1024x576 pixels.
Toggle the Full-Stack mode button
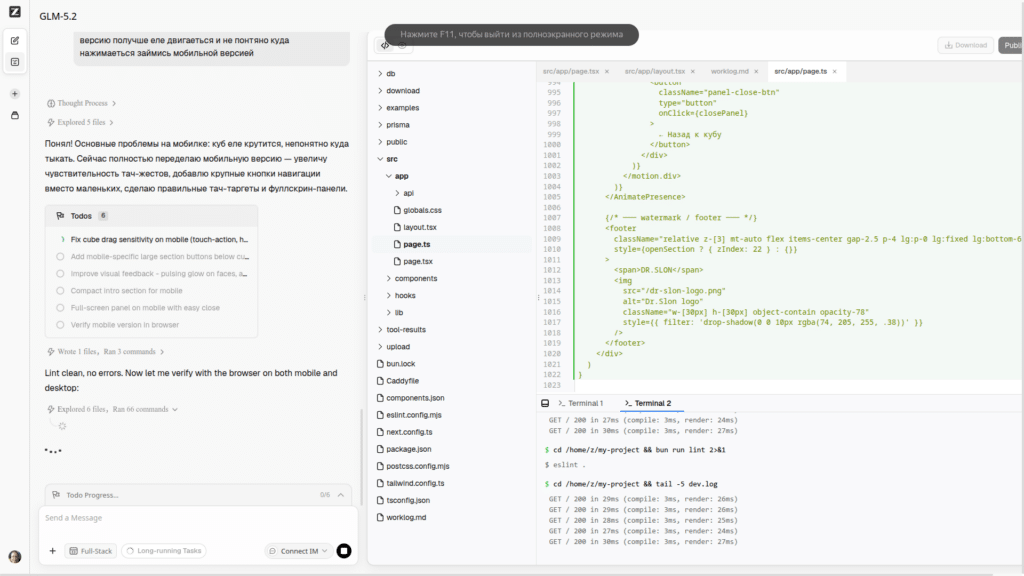(91, 551)
